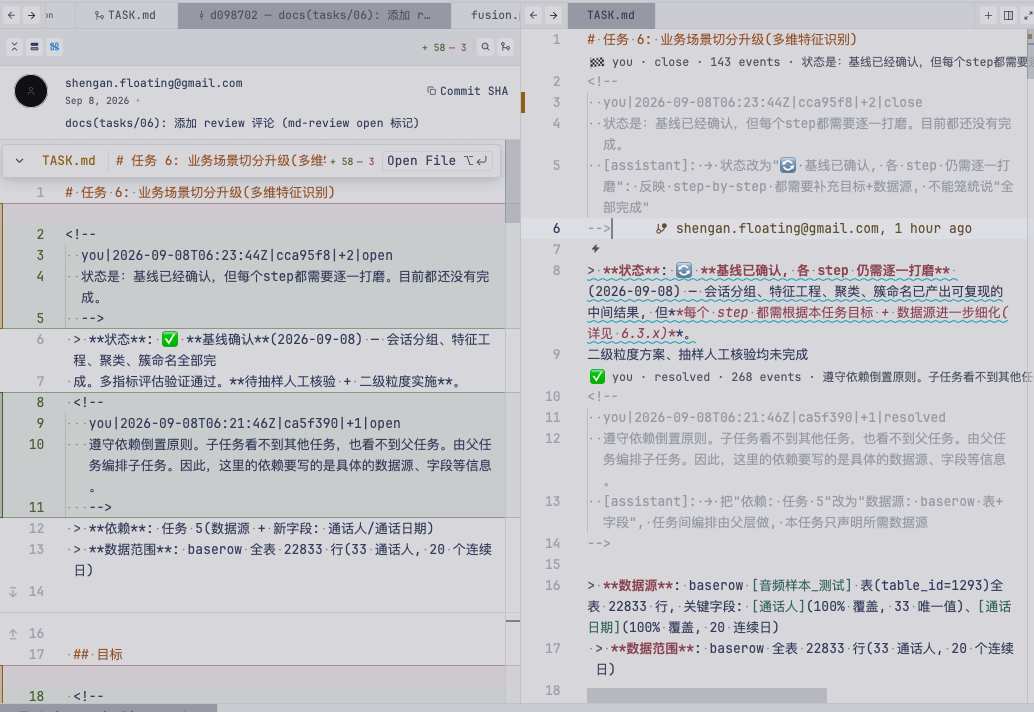Screen dimensions: 1034x712
Task: Click line 16 '数据源' text in right editor
Action: [x=638, y=585]
